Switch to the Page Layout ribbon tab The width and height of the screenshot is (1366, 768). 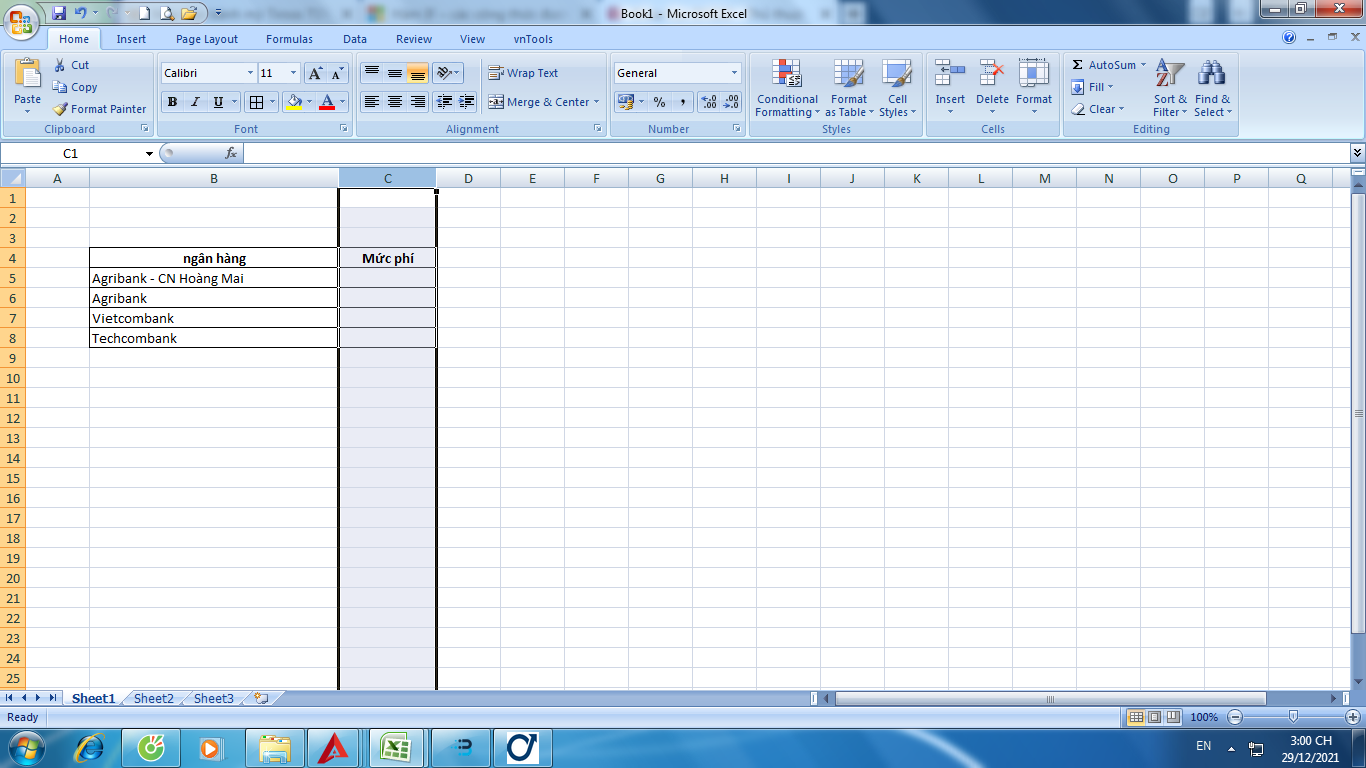[x=207, y=39]
